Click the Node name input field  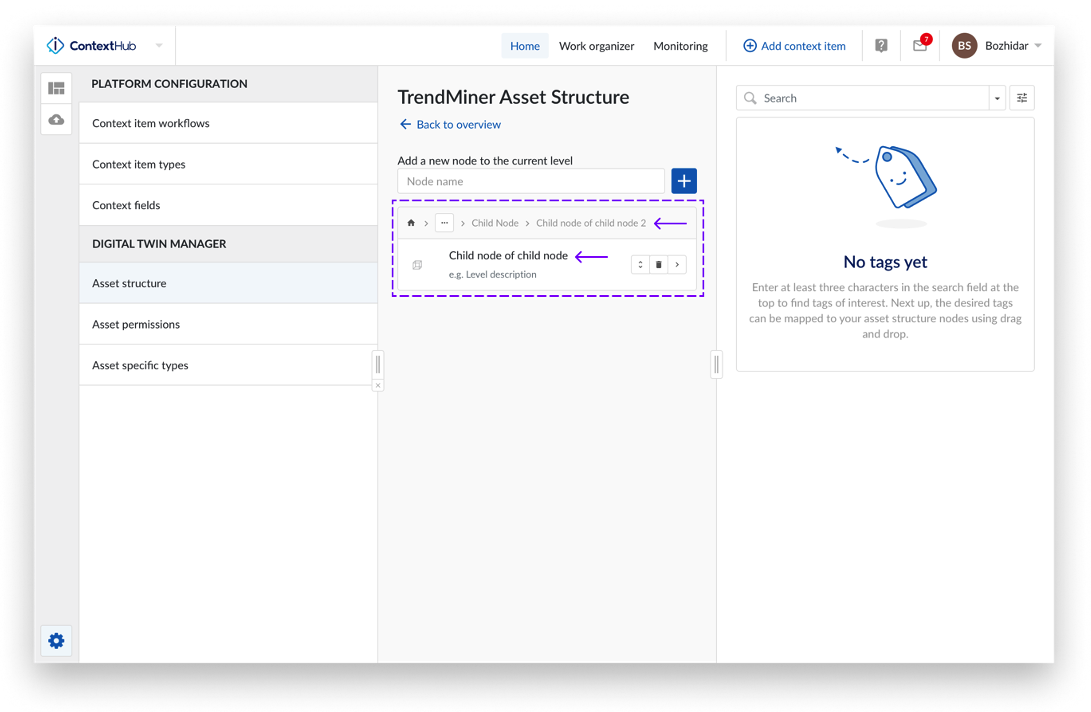(531, 181)
